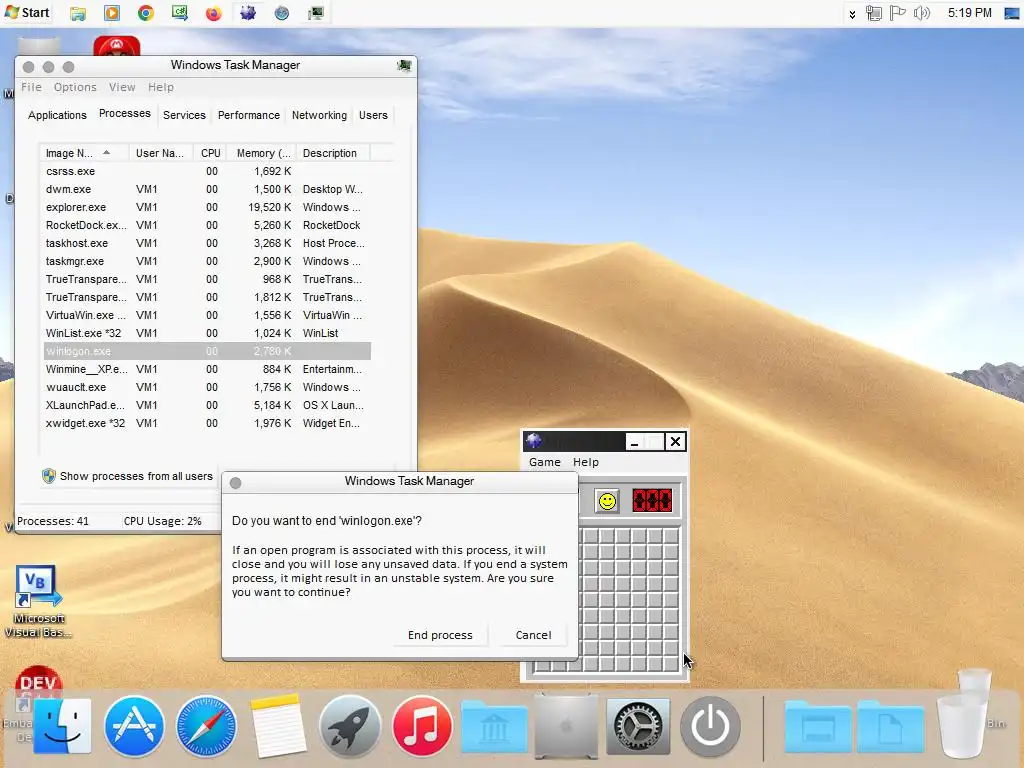
Task: Select the RocketDock.exe process row
Action: tap(207, 225)
